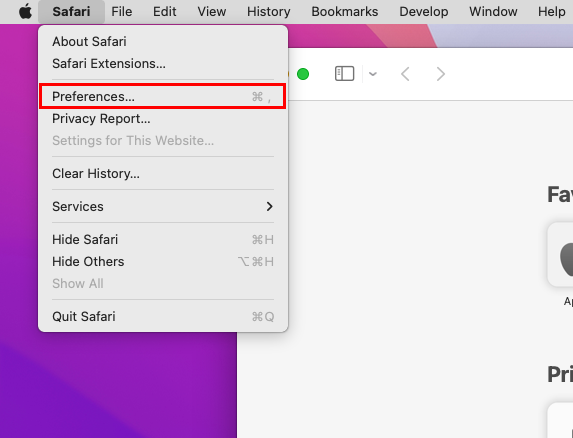Open the Edit menu
The height and width of the screenshot is (438, 573).
tap(164, 12)
